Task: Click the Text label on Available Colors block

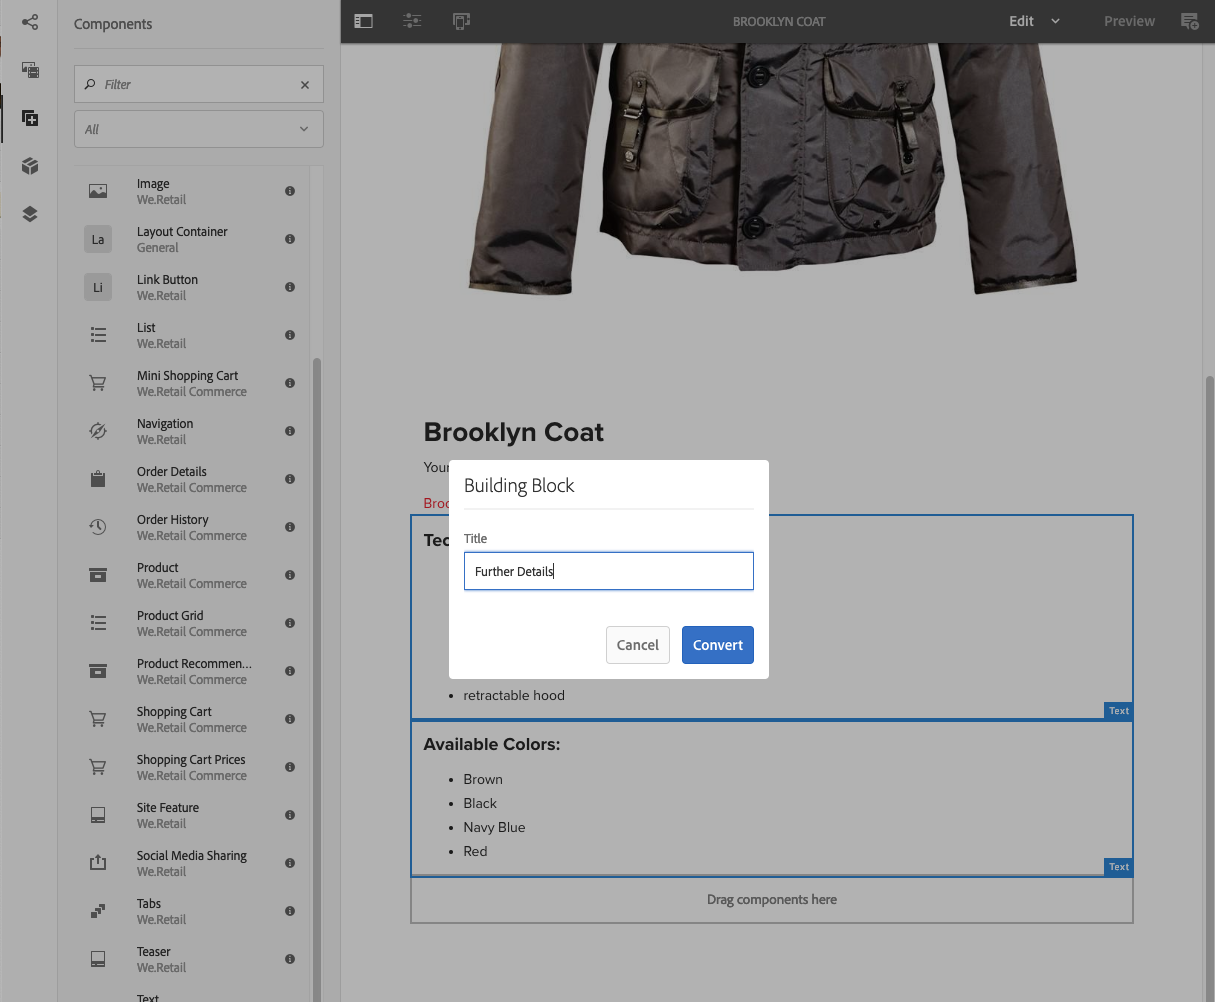Action: (1119, 867)
